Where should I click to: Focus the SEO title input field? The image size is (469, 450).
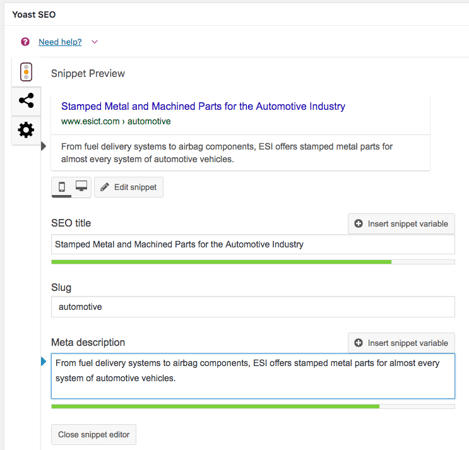coord(253,244)
